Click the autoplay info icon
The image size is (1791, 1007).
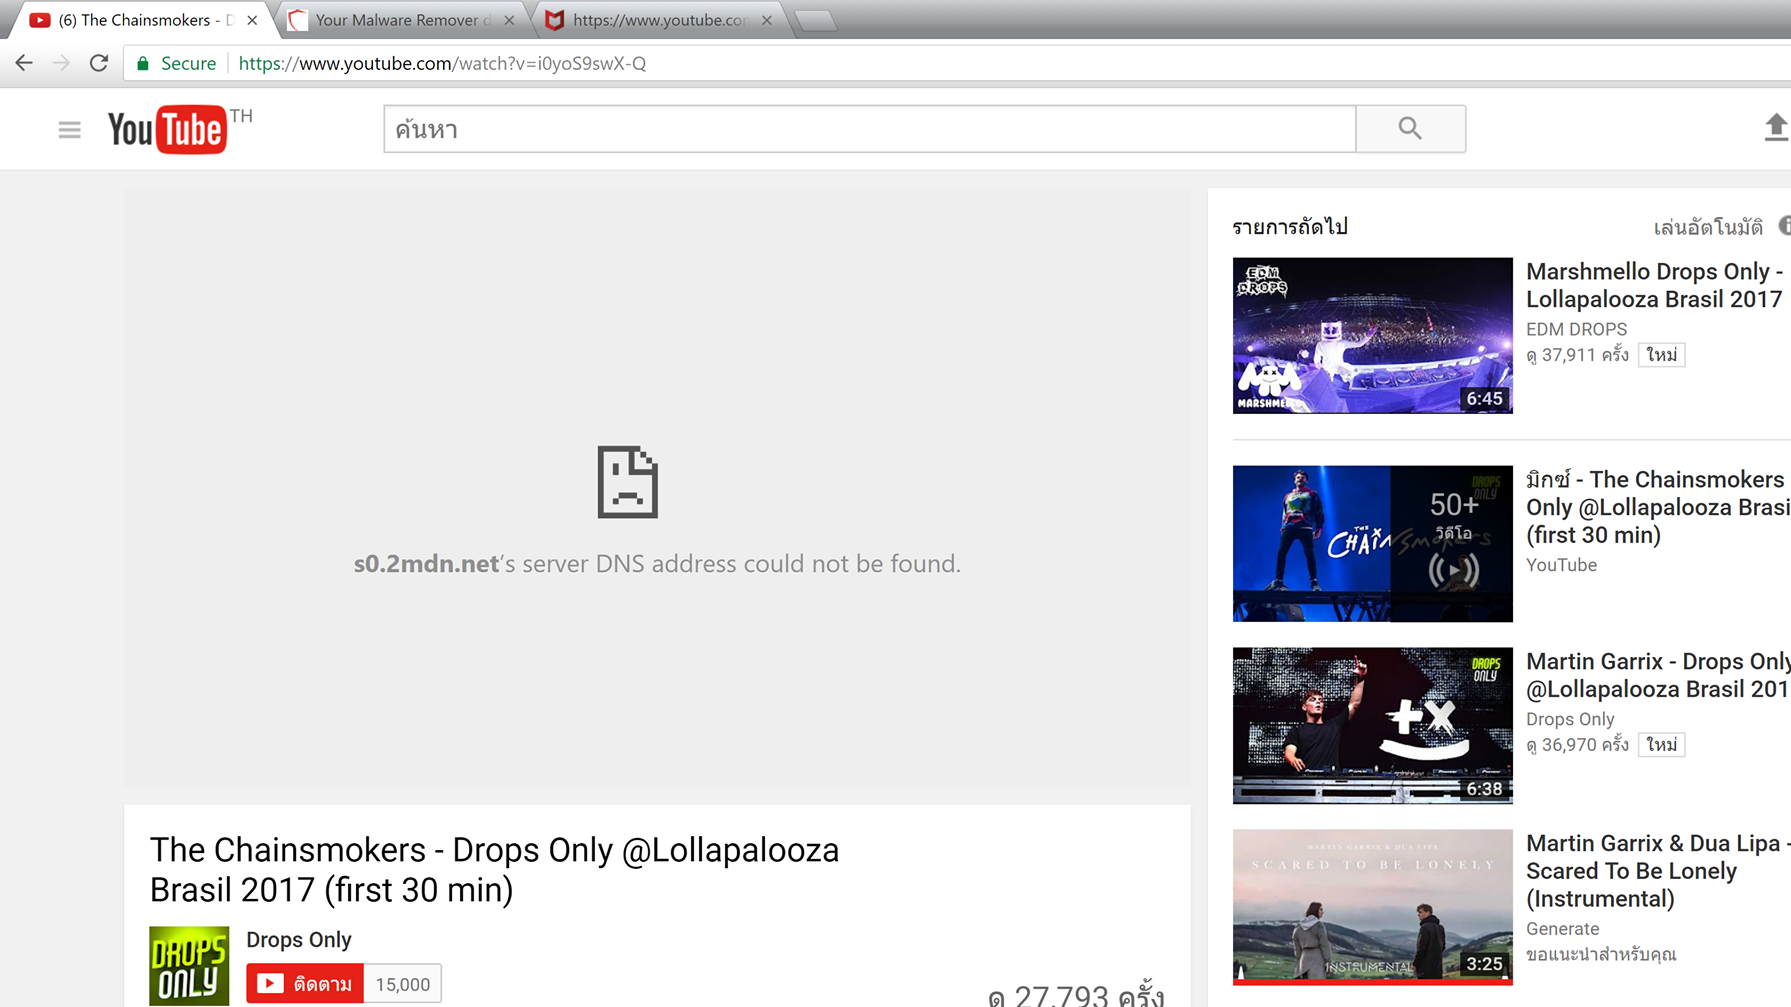1784,226
